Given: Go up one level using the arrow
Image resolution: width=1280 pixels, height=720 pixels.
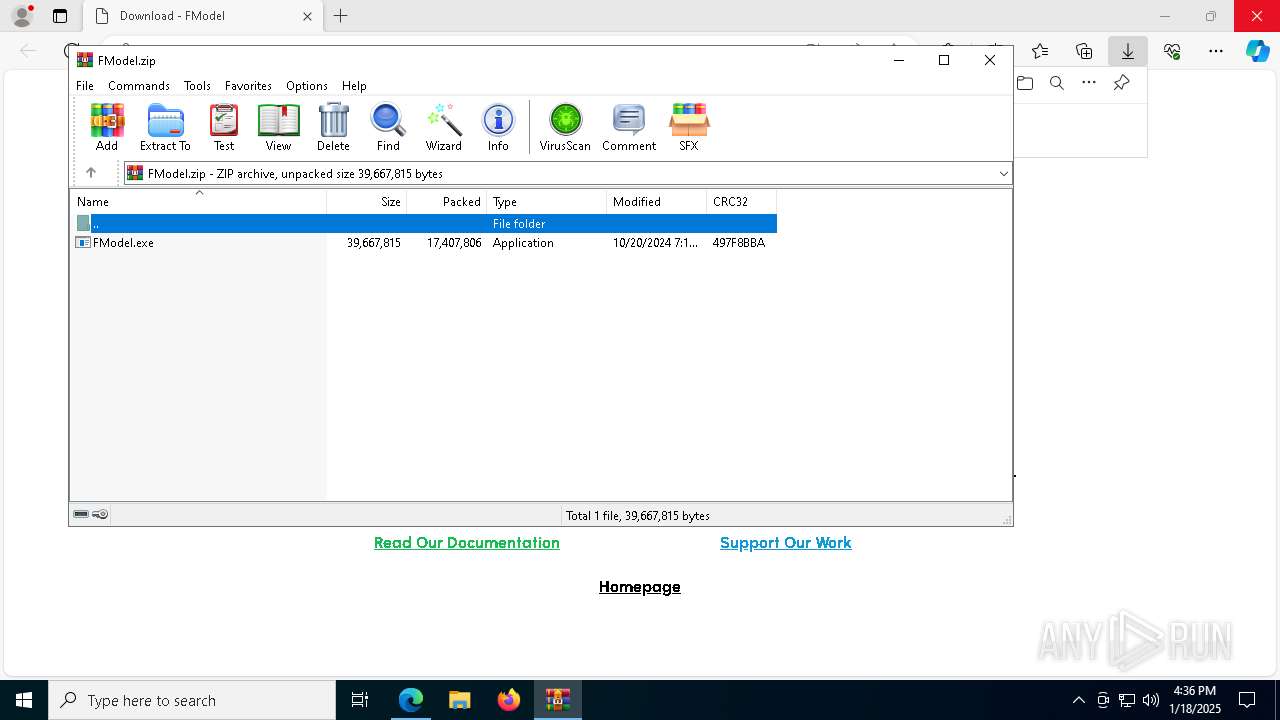Looking at the screenshot, I should [x=91, y=173].
